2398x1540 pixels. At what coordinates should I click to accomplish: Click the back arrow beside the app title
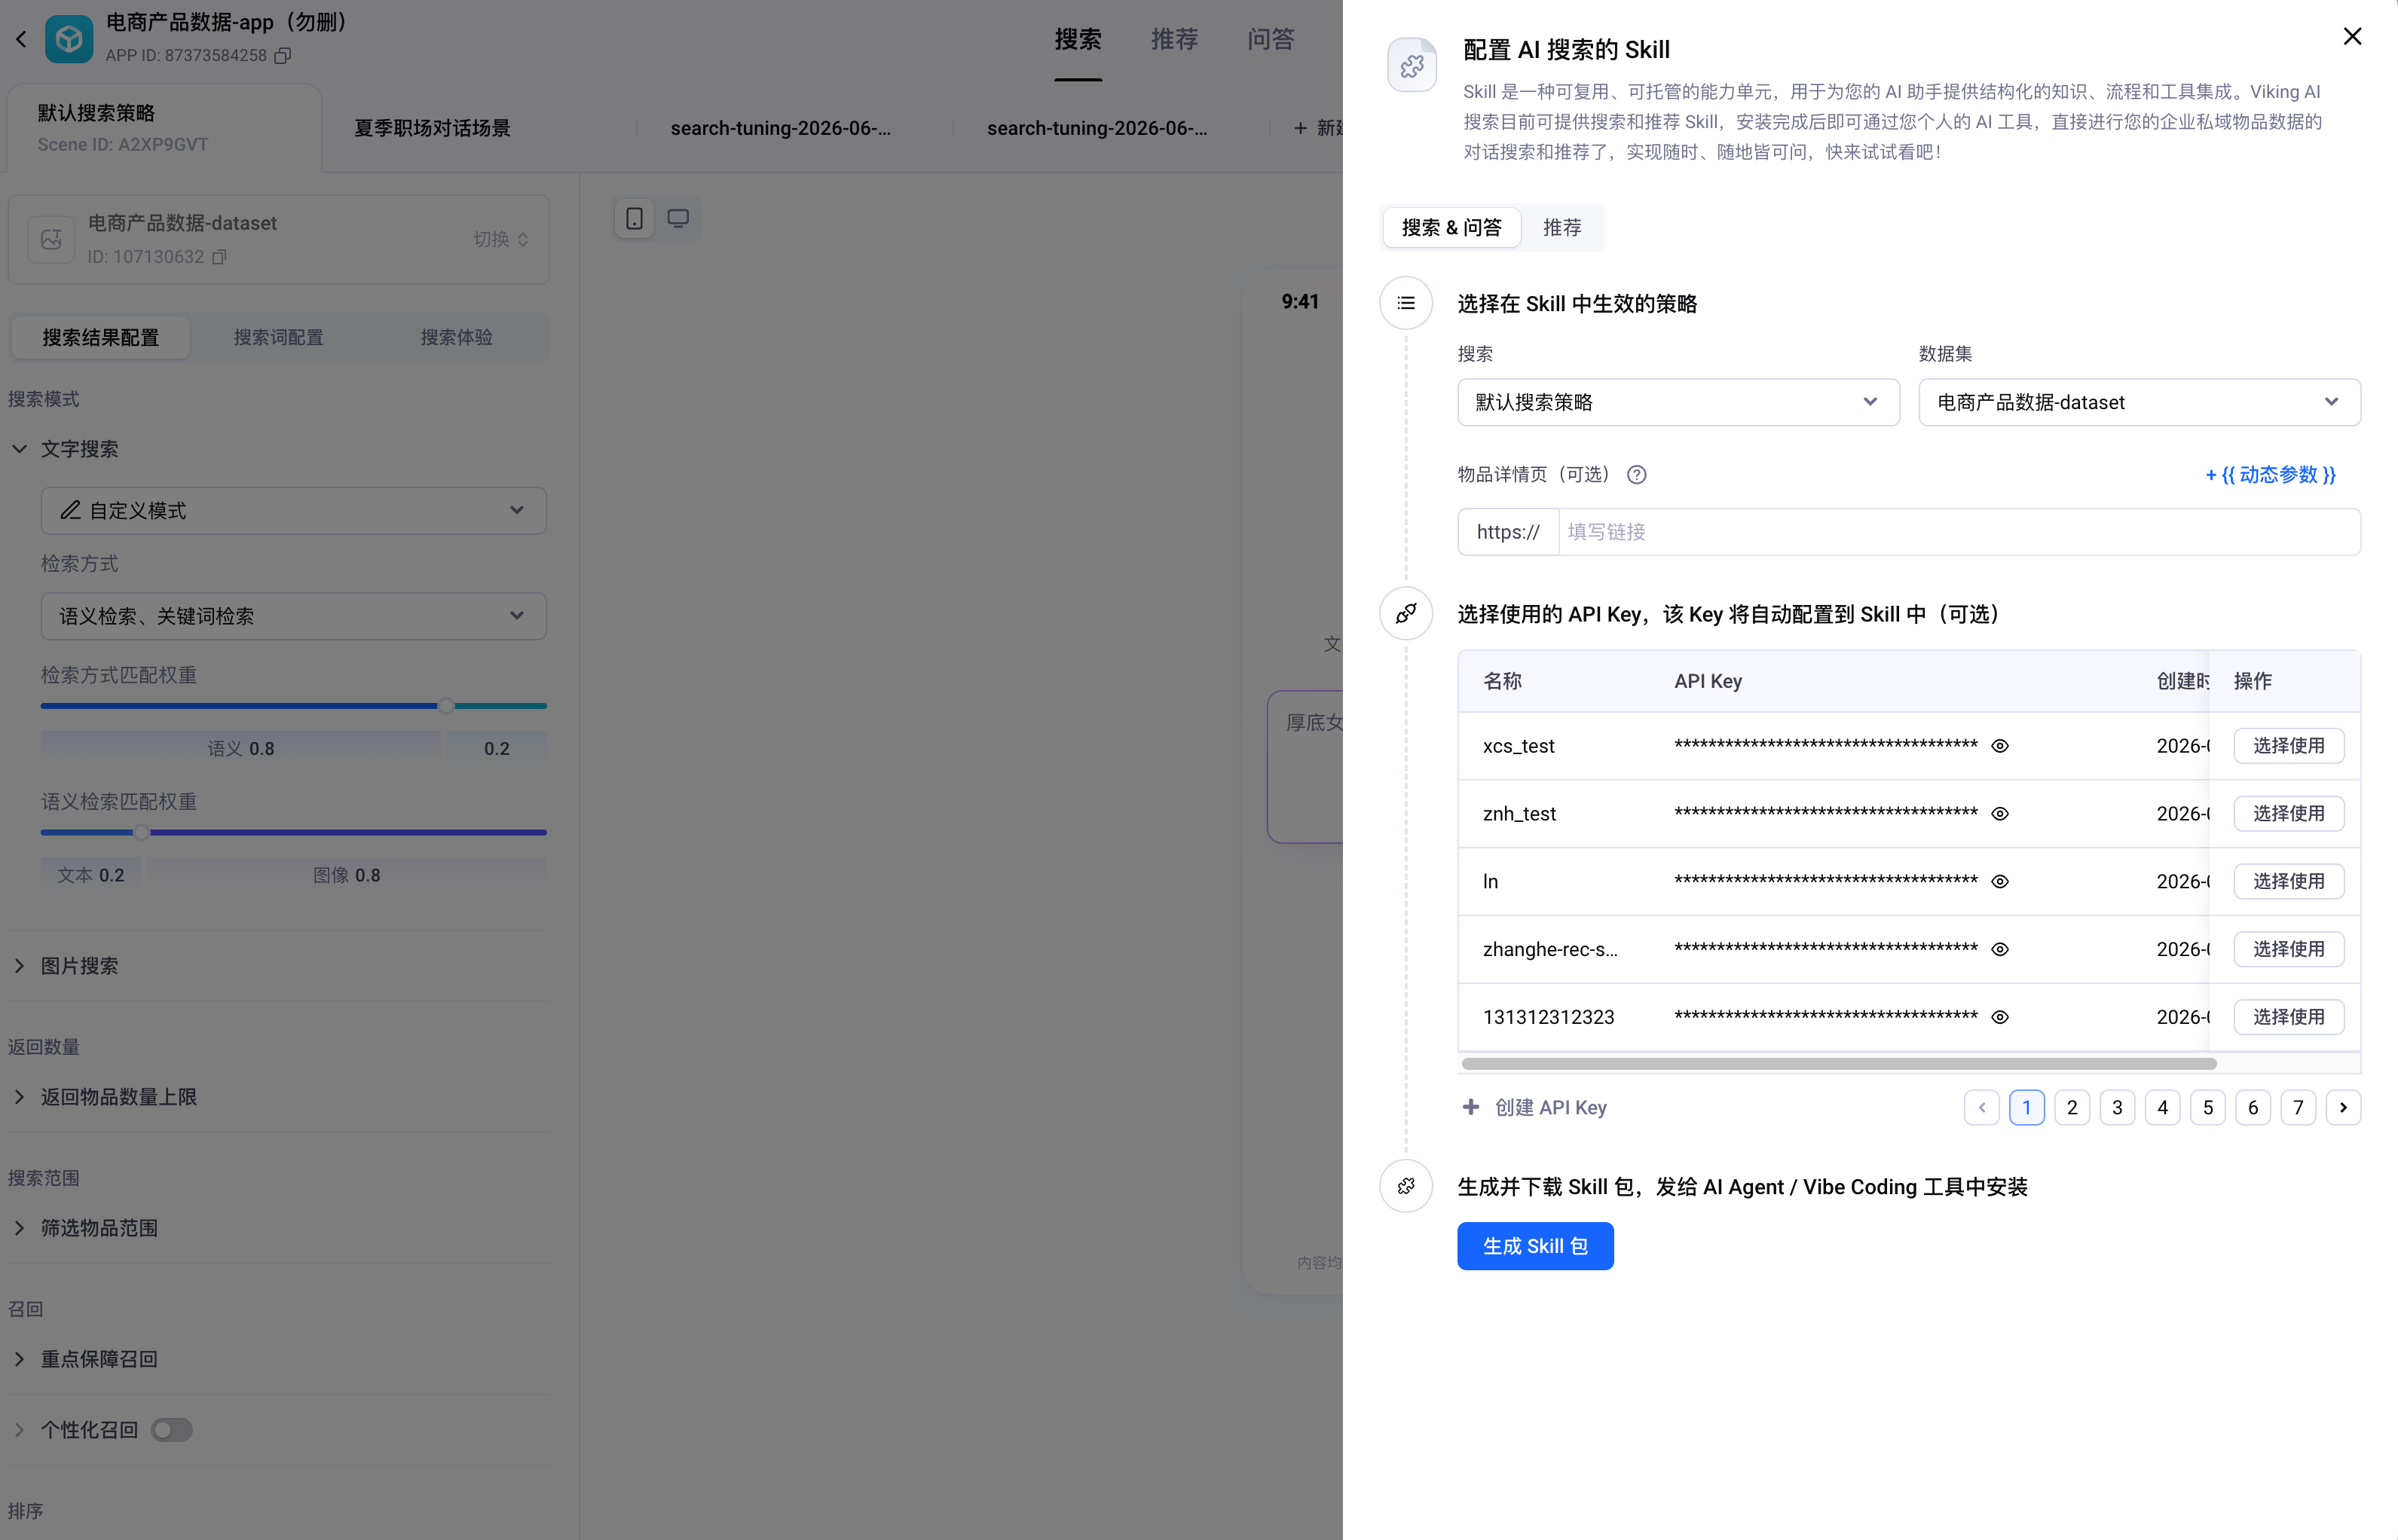(x=21, y=39)
